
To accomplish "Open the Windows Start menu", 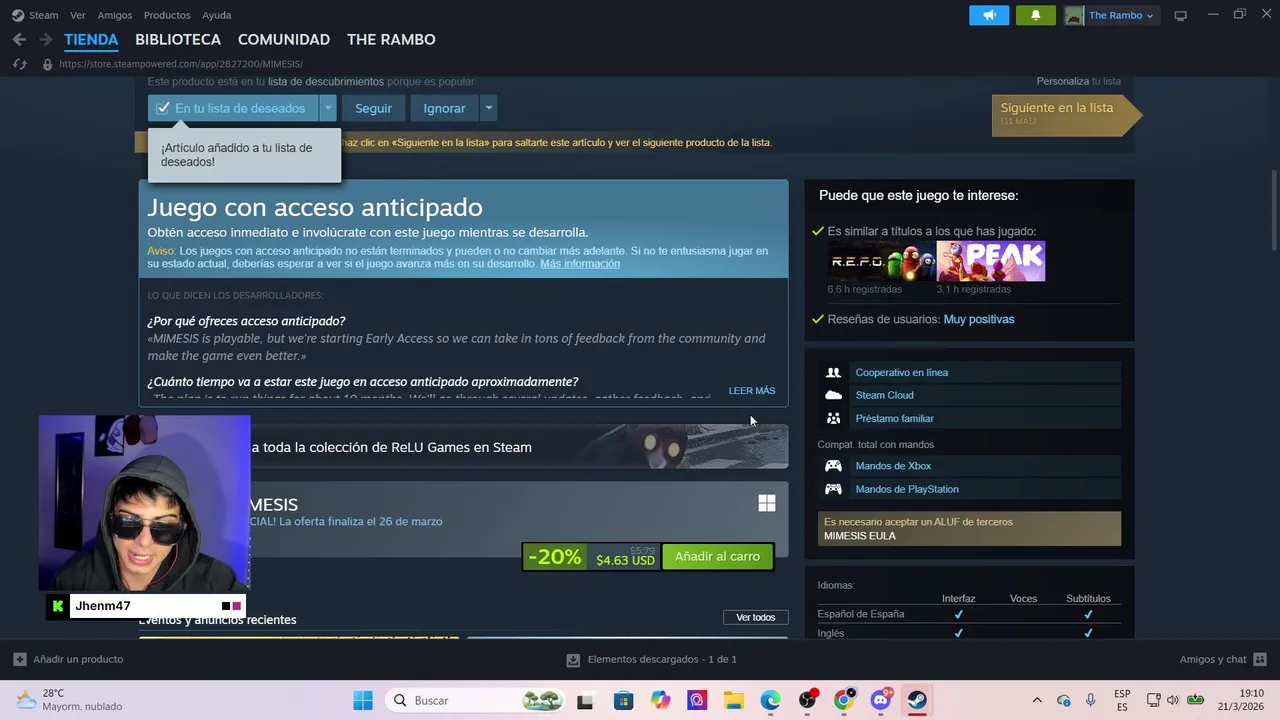I will 363,700.
